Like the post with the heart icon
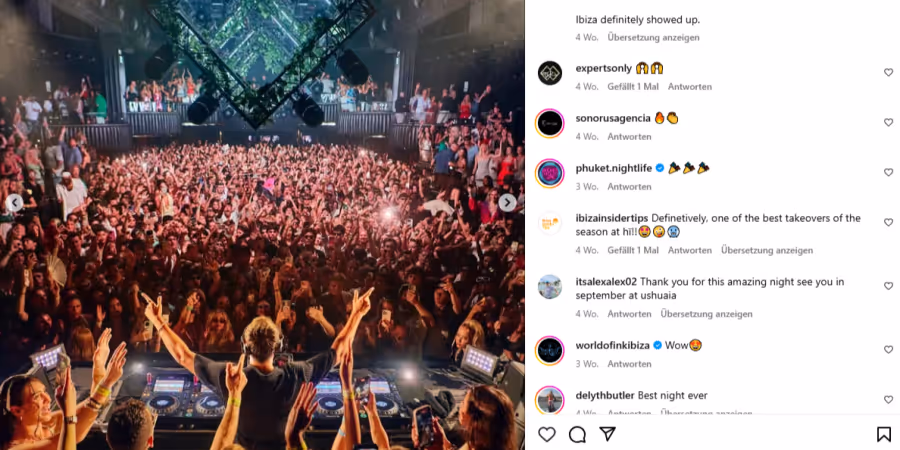This screenshot has height=450, width=900. point(546,434)
